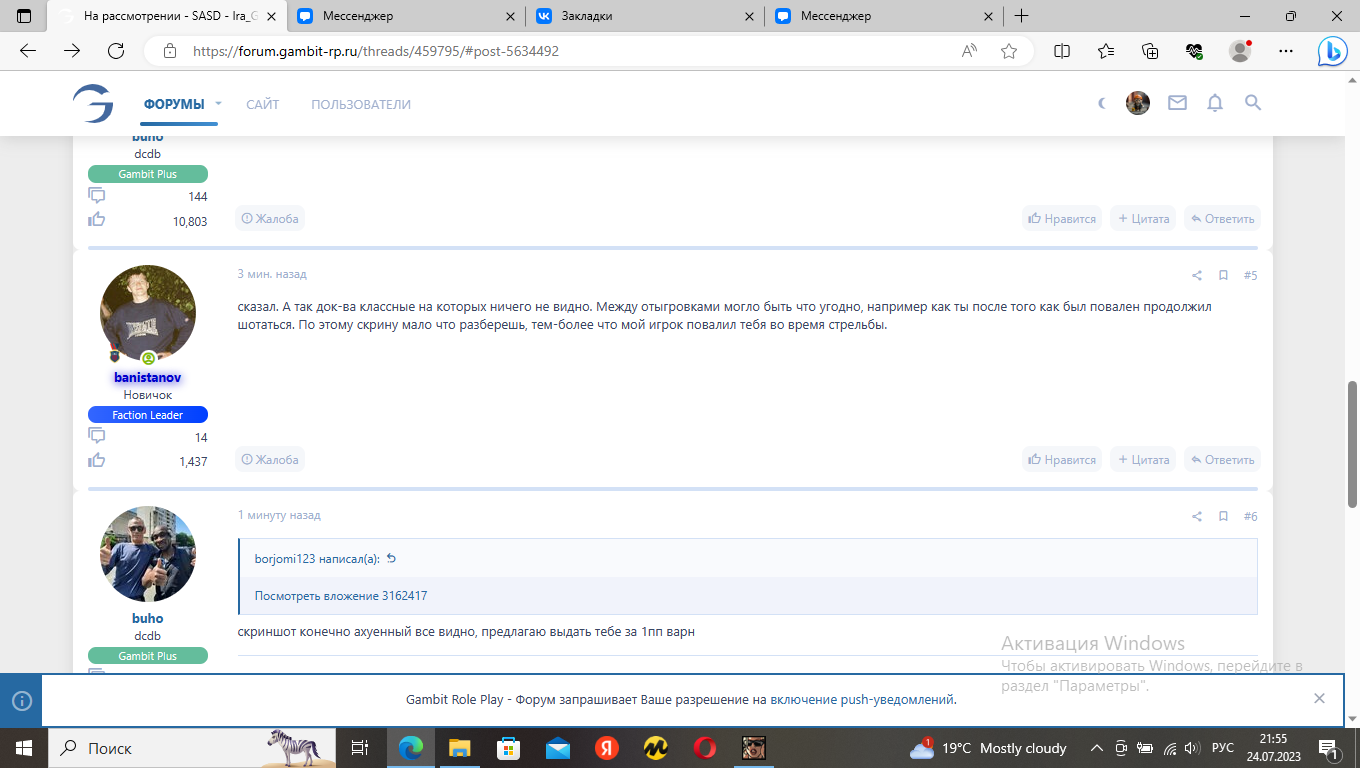Bookmark post #6 with bookmark icon

[1223, 516]
